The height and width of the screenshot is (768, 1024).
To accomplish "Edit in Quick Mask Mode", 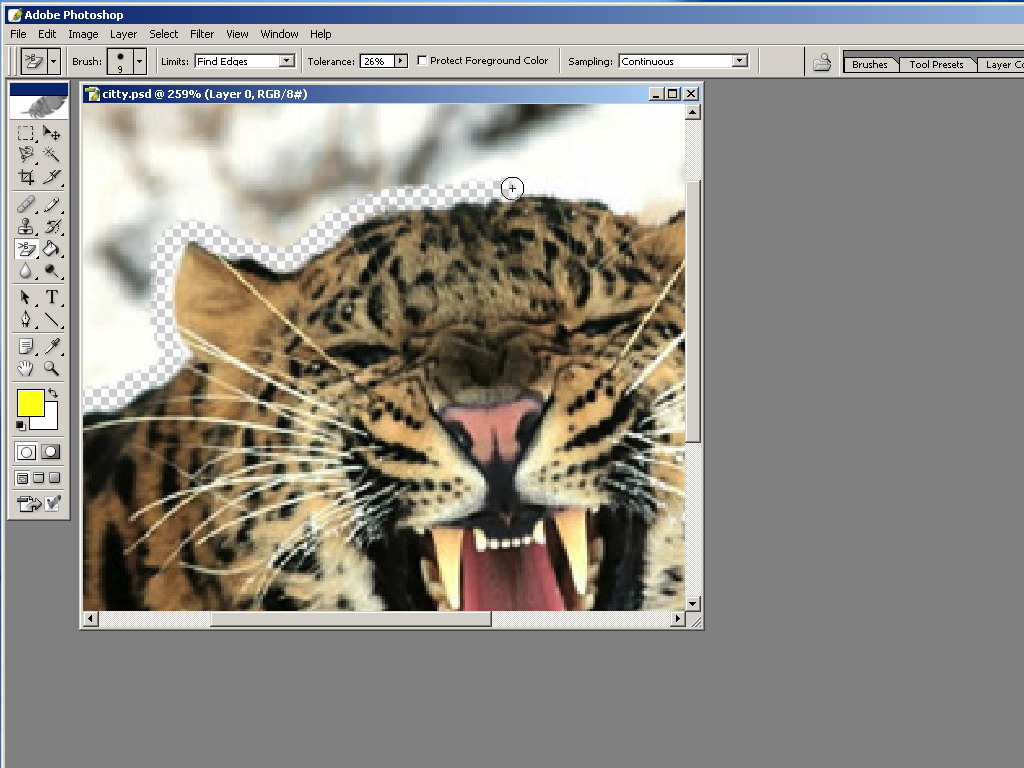I will (x=51, y=452).
